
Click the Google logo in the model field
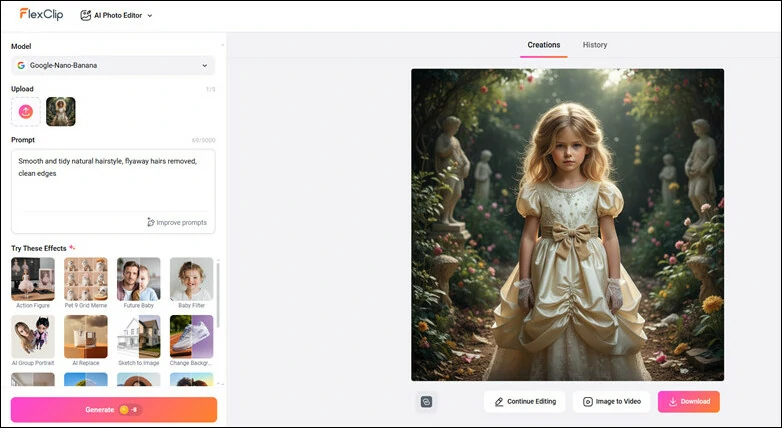[x=21, y=65]
